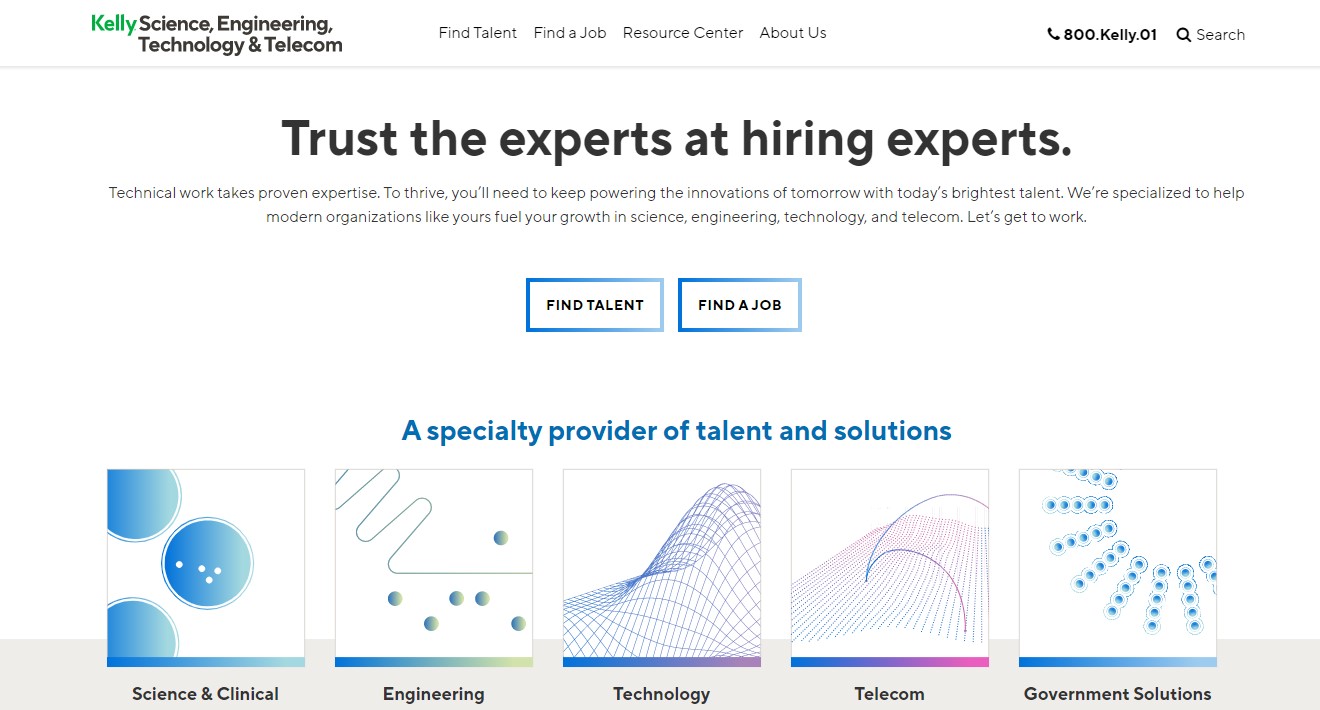
Task: Navigate to the Resource Center menu
Action: 683,32
